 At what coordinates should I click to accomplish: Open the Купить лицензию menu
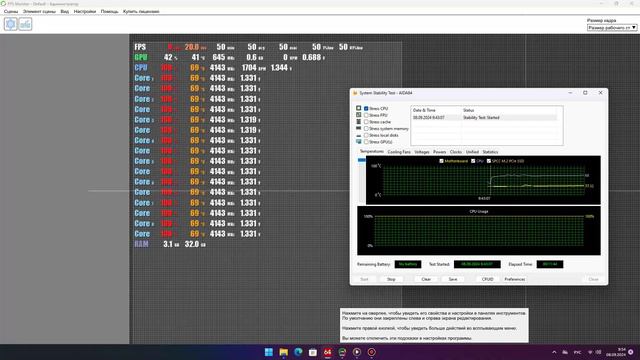[x=141, y=11]
